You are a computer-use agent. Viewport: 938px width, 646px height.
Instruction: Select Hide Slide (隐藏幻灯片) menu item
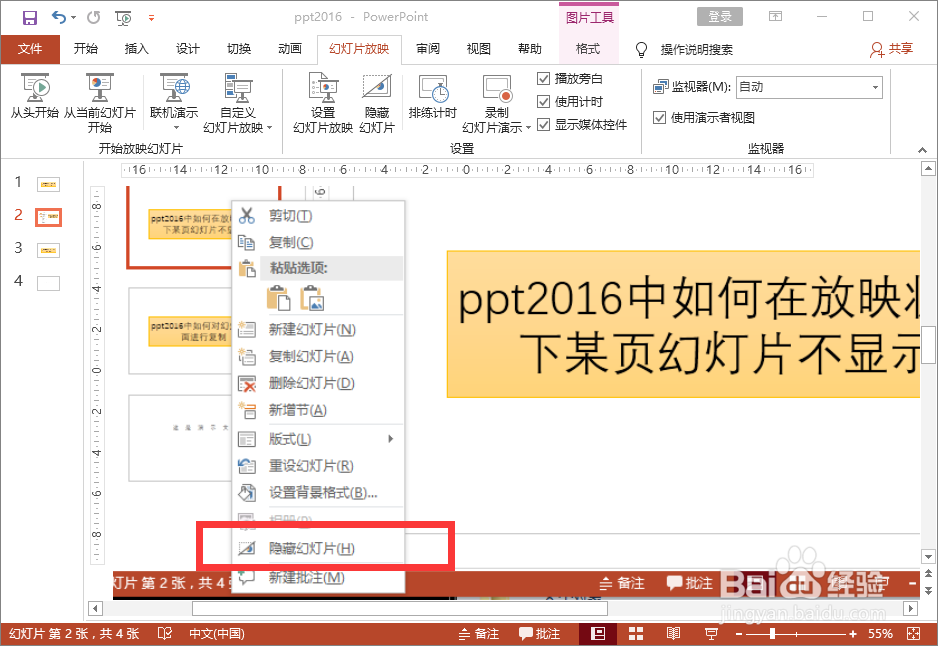319,548
